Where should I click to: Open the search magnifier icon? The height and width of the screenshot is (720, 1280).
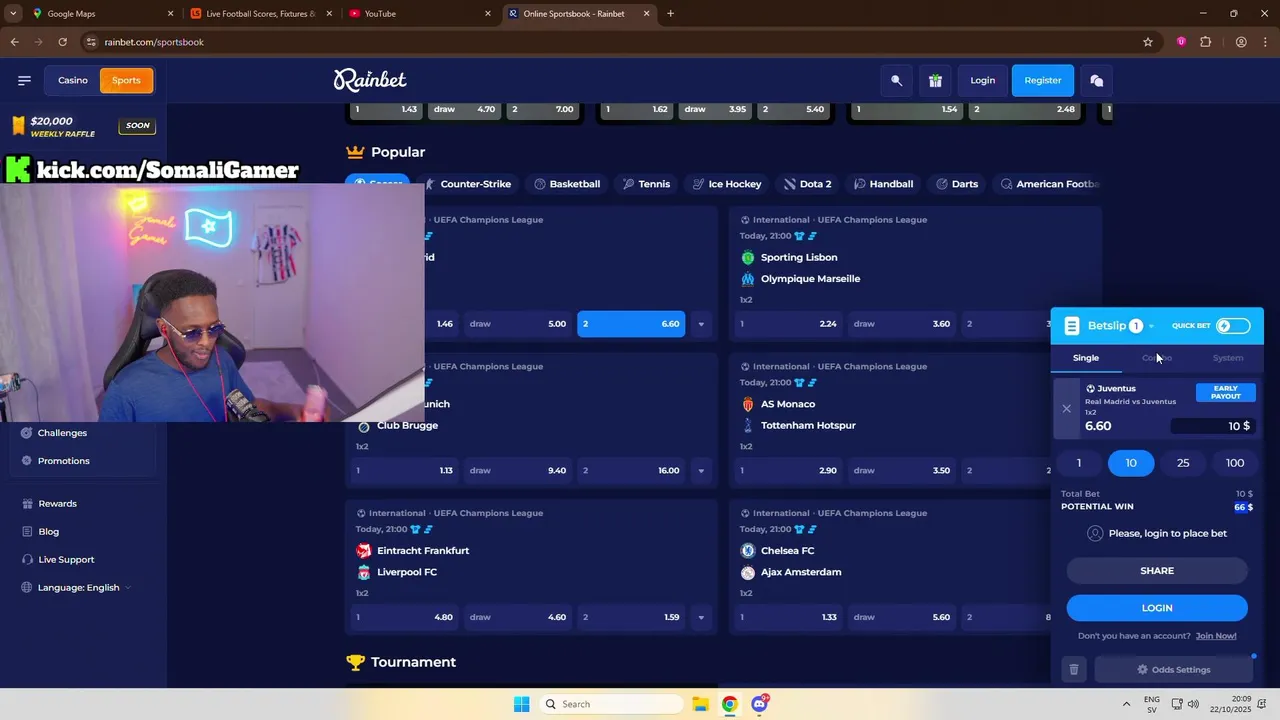897,81
